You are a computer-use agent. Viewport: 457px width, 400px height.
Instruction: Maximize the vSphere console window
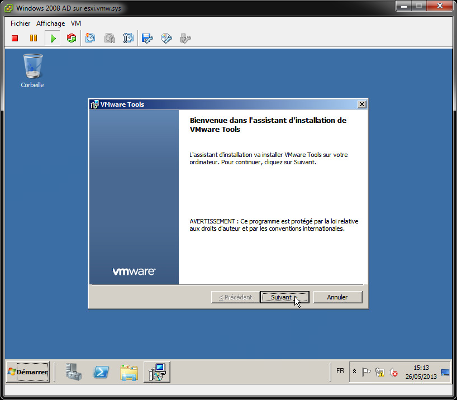pyautogui.click(x=419, y=6)
